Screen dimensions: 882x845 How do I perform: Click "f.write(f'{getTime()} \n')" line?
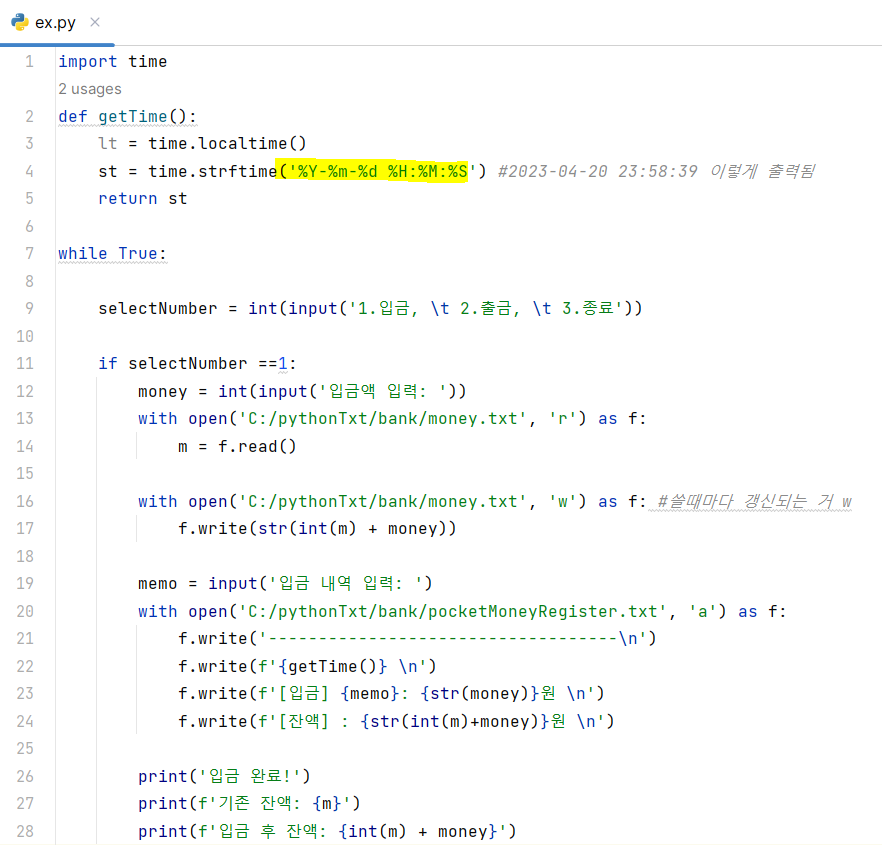click(x=307, y=667)
